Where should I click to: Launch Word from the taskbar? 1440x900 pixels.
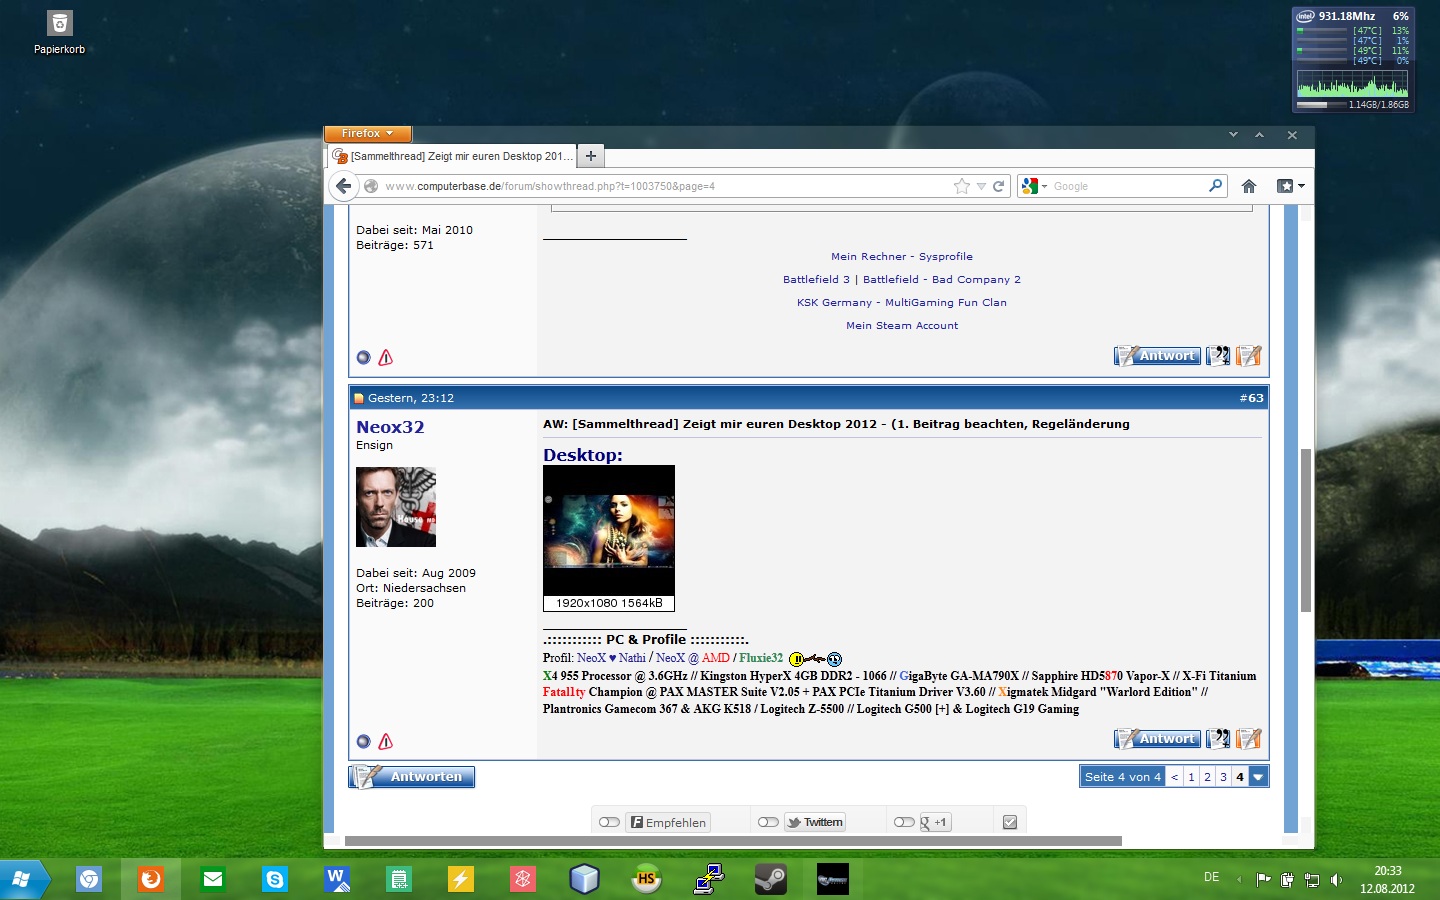pos(336,879)
